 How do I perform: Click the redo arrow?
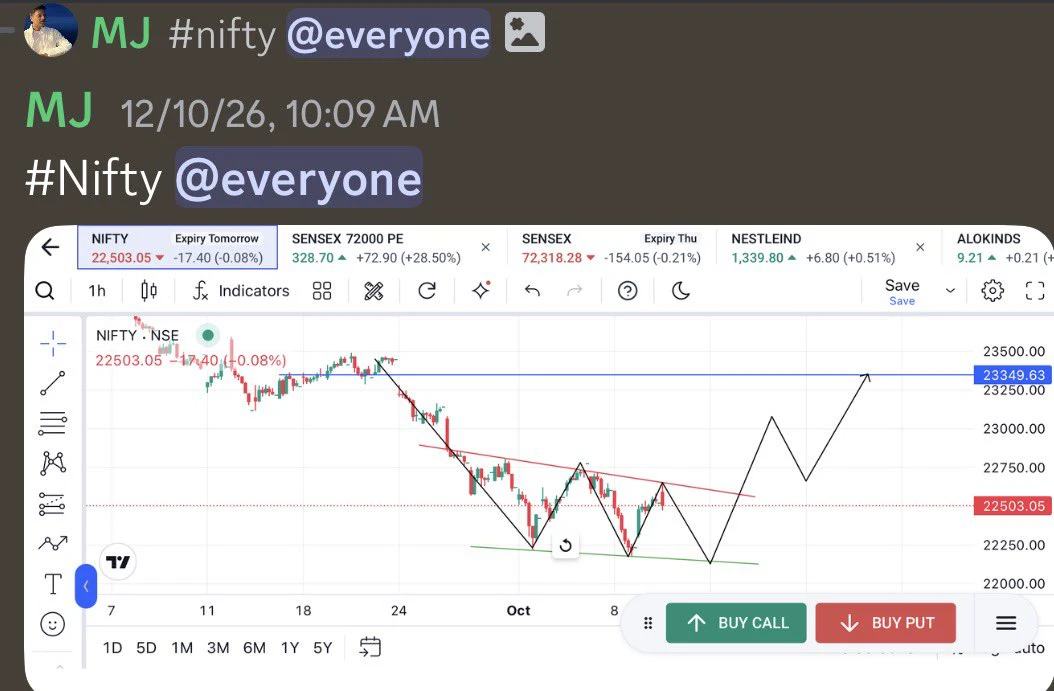[575, 290]
